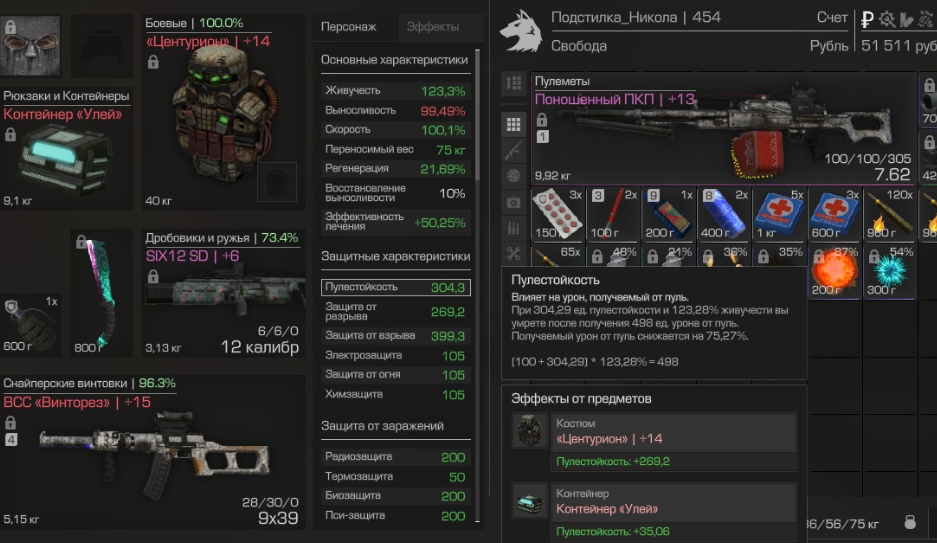Filter inventory by weapons rifle icon

click(513, 150)
